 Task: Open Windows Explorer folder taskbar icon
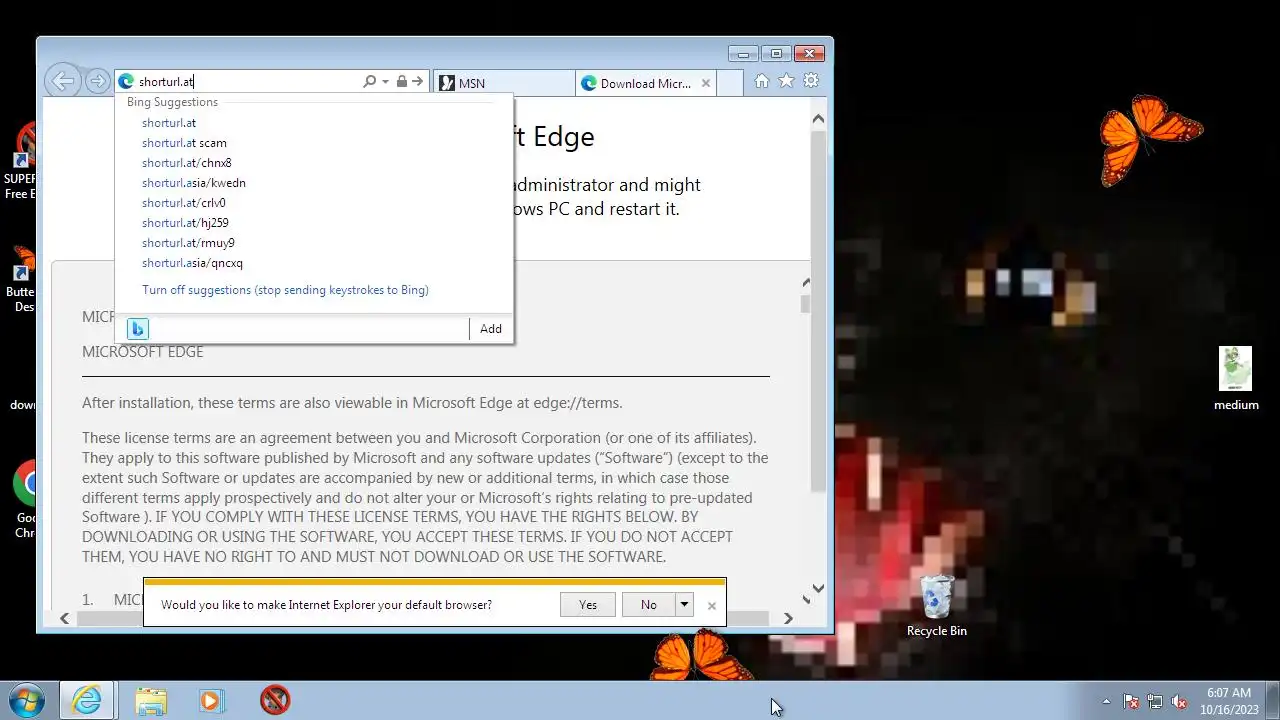151,700
